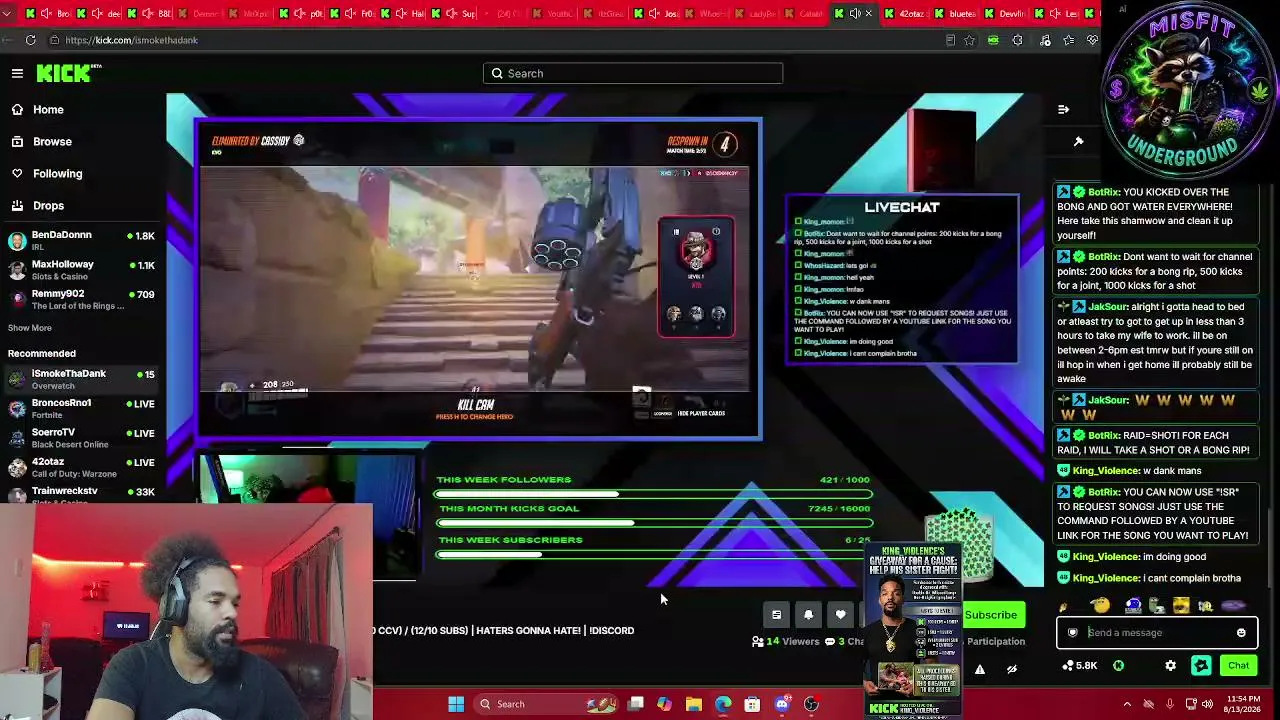Open recommended channel iSmokeThaDank
This screenshot has height=720, width=1280.
(x=82, y=379)
